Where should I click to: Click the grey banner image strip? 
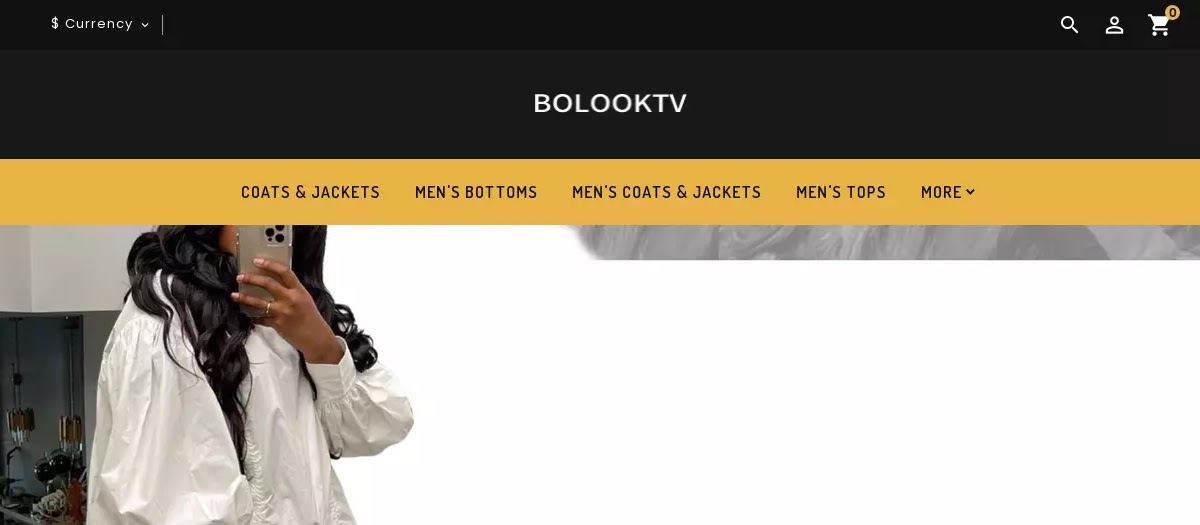pos(880,242)
